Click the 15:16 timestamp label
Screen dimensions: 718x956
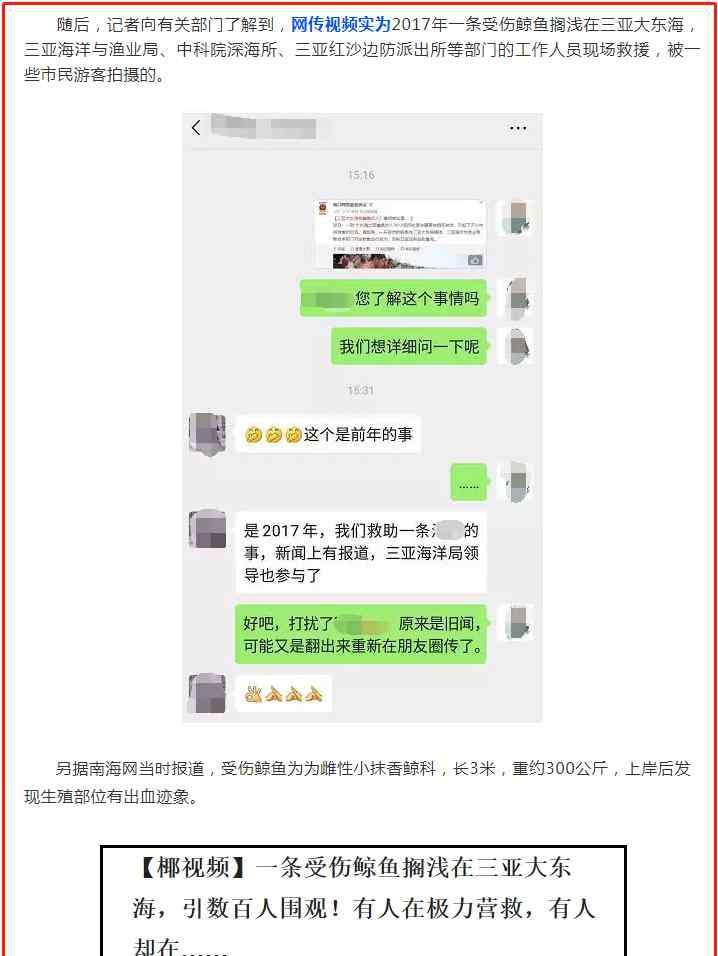point(361,175)
